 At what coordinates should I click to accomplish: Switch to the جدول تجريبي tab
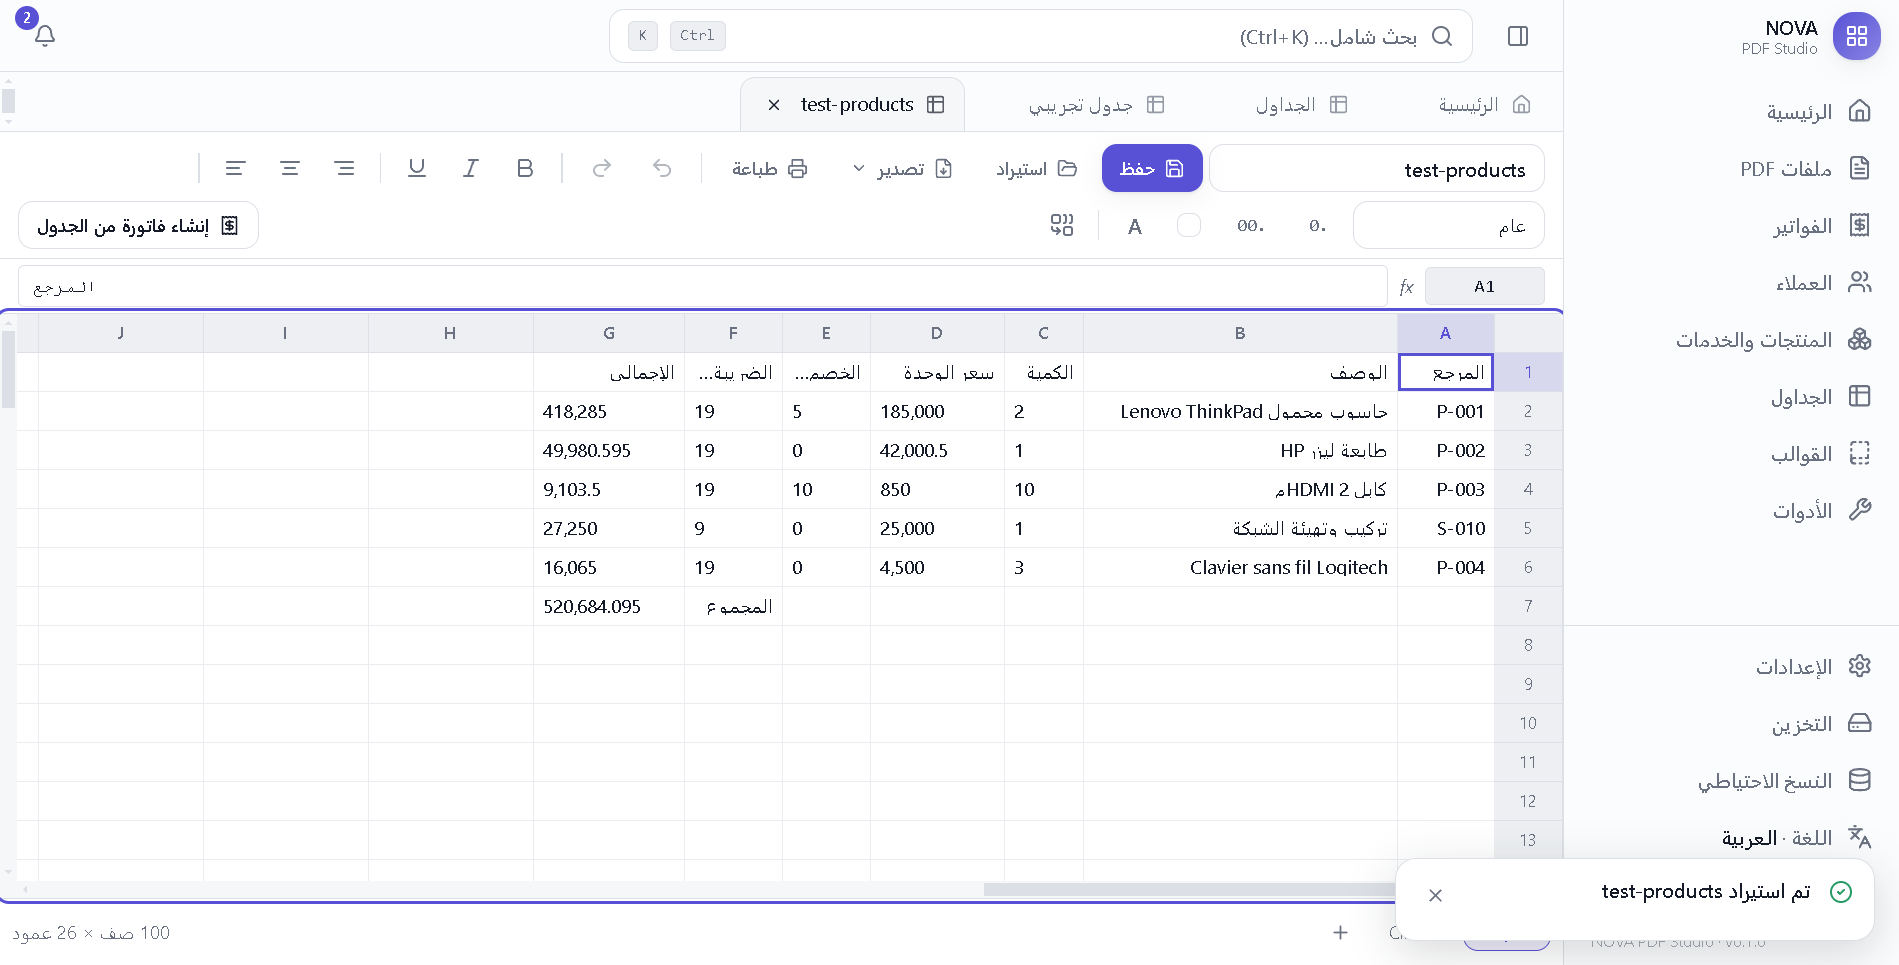click(1096, 104)
